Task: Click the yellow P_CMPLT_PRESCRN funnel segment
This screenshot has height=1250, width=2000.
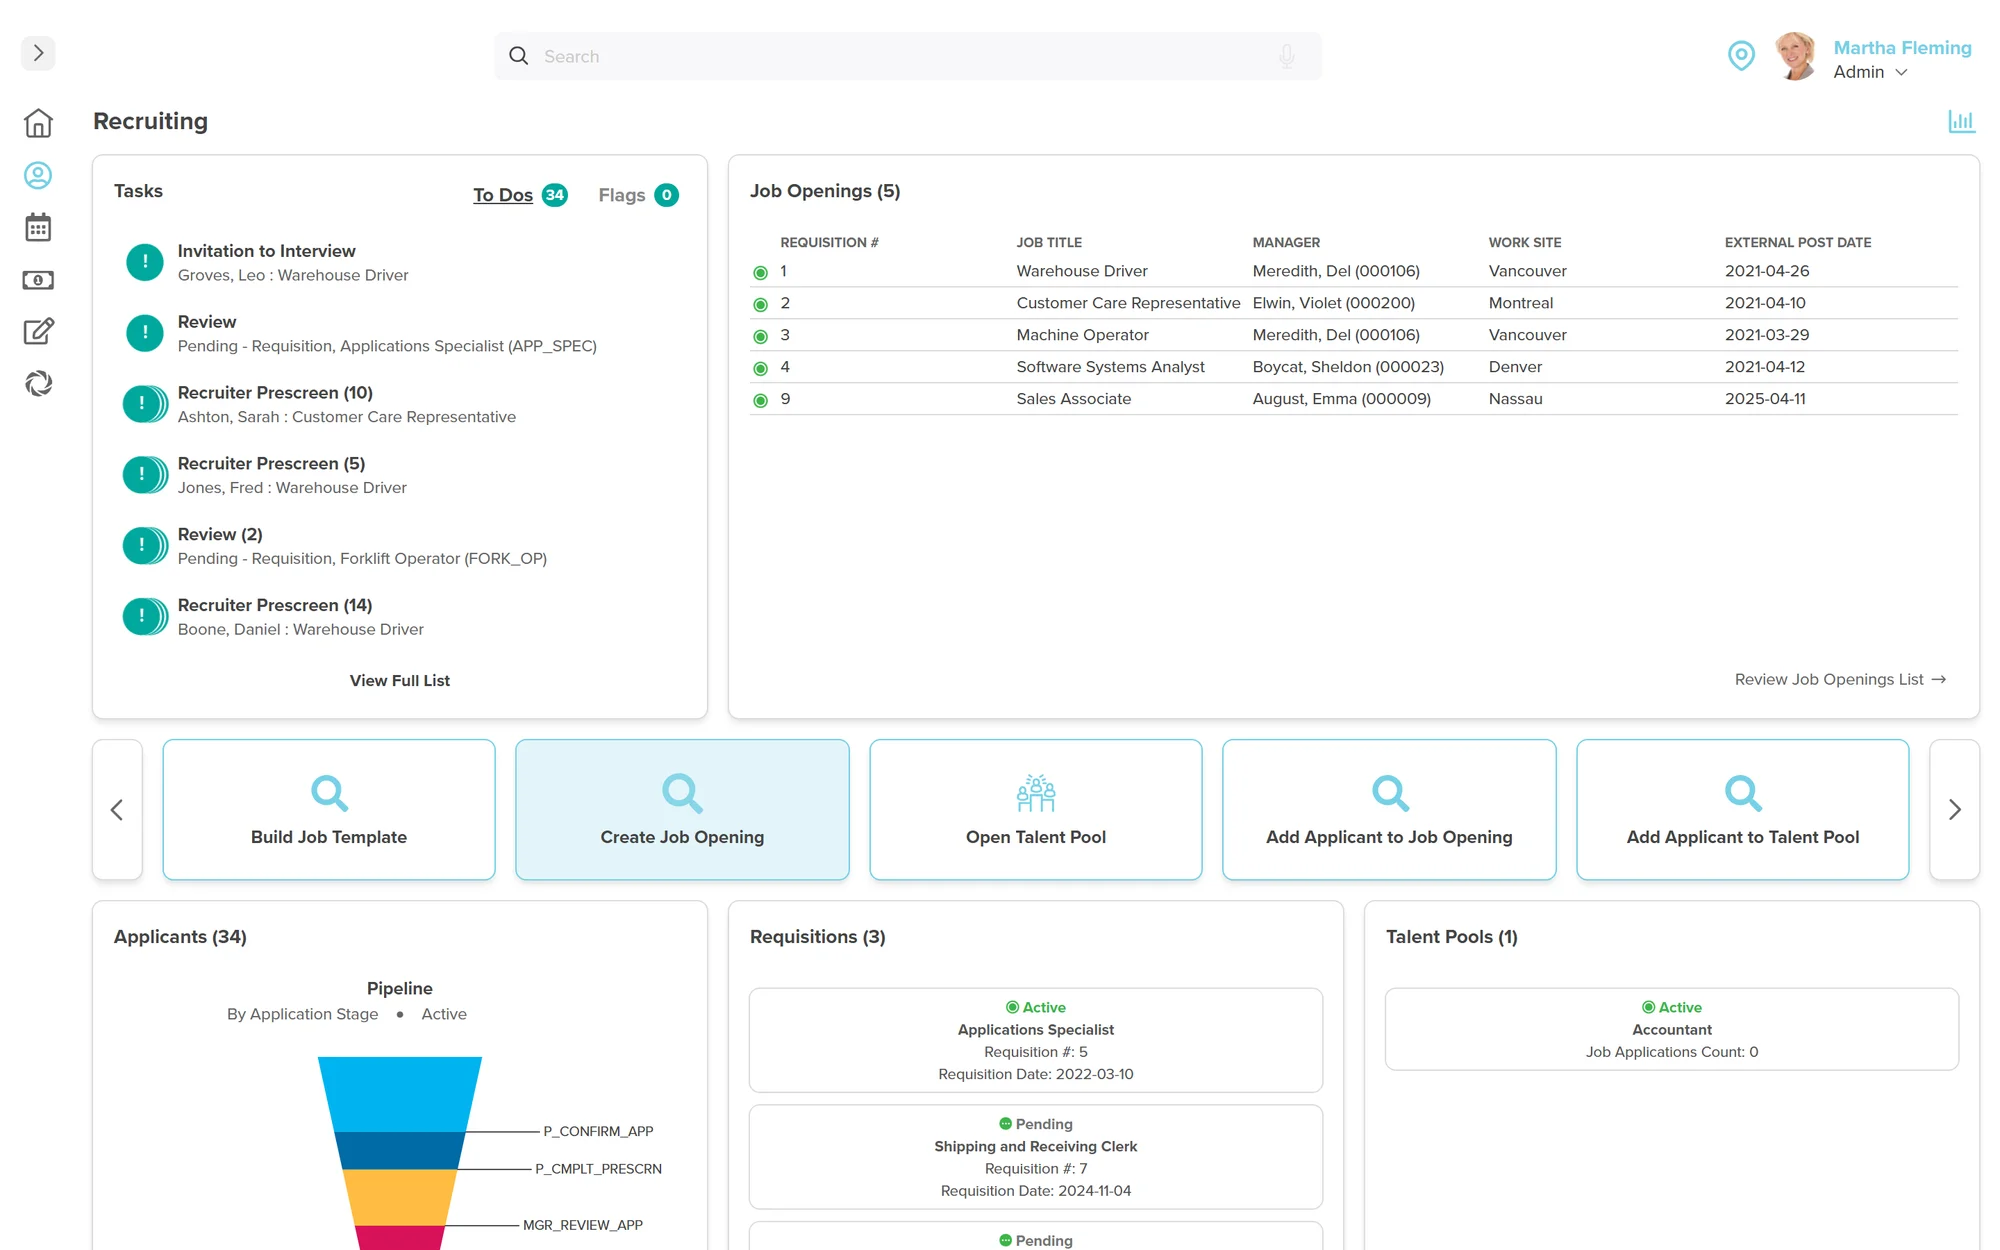Action: pyautogui.click(x=400, y=1197)
